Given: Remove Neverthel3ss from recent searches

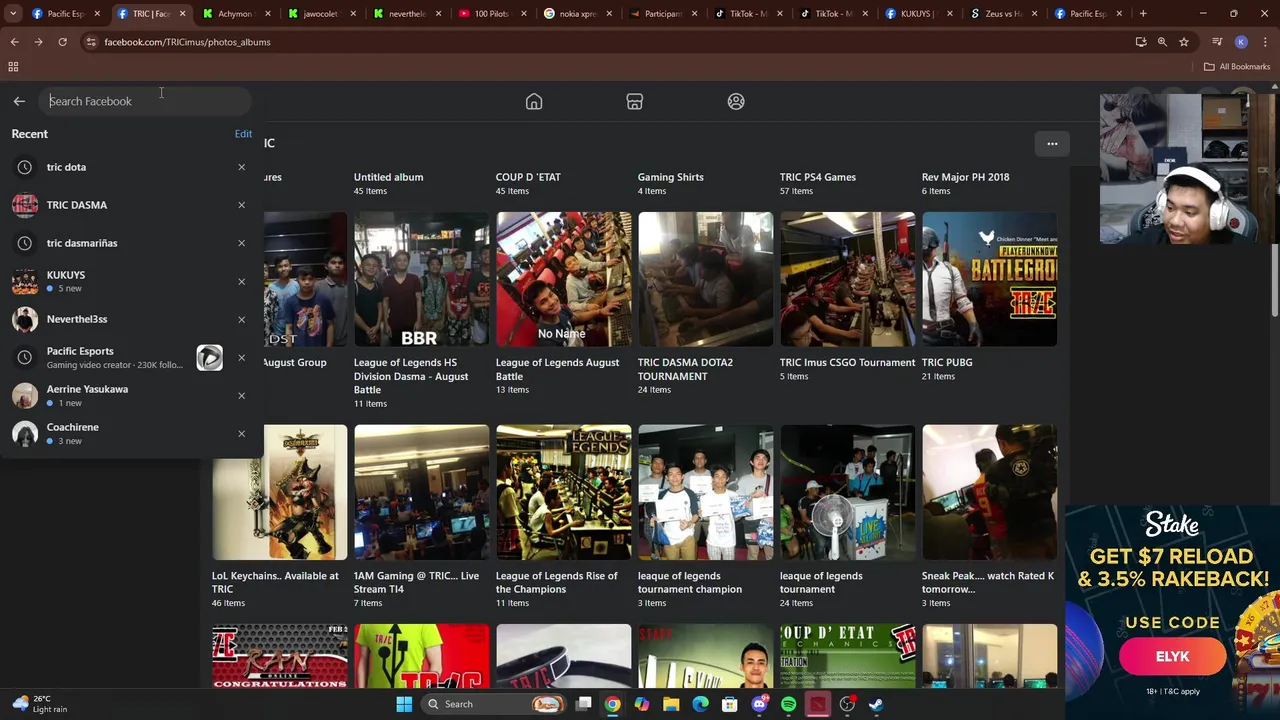Looking at the screenshot, I should (x=241, y=319).
